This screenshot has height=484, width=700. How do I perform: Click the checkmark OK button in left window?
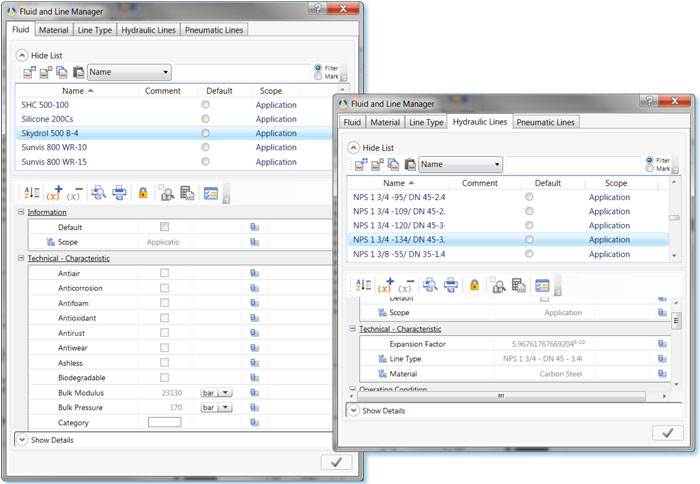tap(337, 463)
